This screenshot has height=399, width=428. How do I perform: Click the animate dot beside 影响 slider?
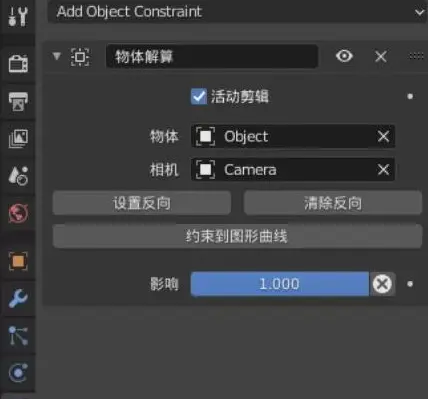(410, 284)
